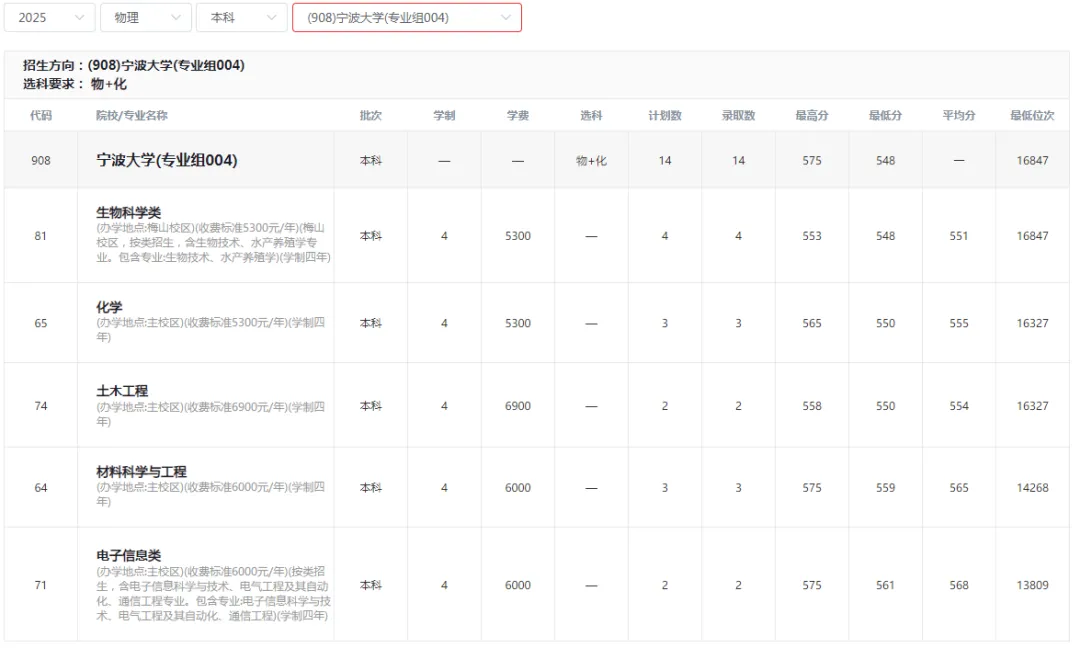Viewport: 1080px width, 648px height.
Task: Click 物+化 in the 选科 column
Action: coord(591,160)
